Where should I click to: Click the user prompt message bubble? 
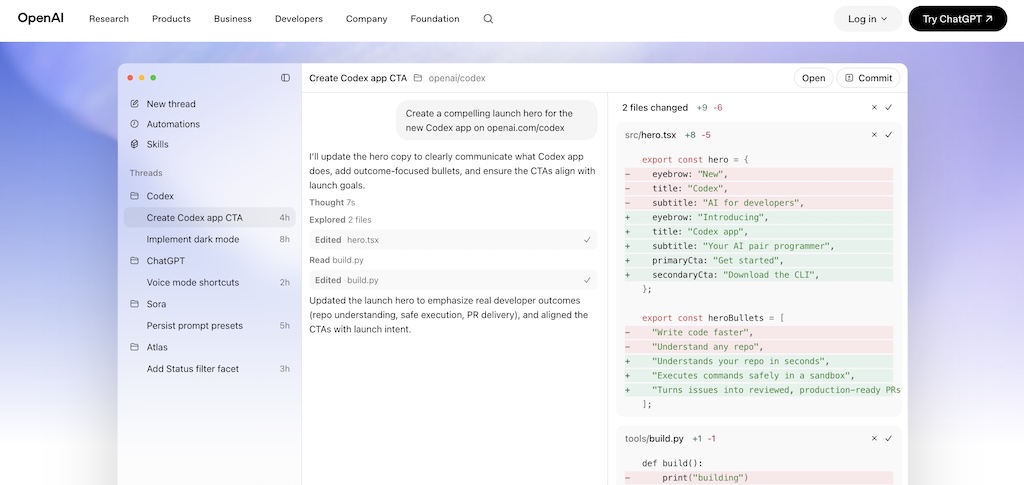[496, 121]
